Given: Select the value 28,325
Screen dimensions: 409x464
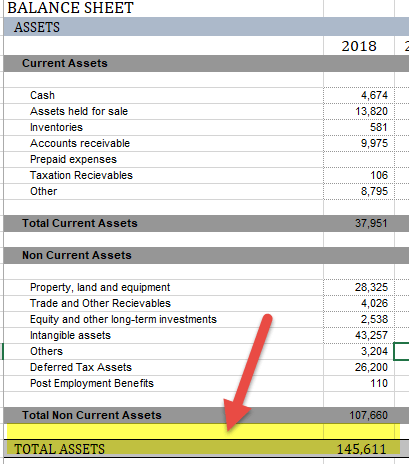Looking at the screenshot, I should (x=371, y=287).
